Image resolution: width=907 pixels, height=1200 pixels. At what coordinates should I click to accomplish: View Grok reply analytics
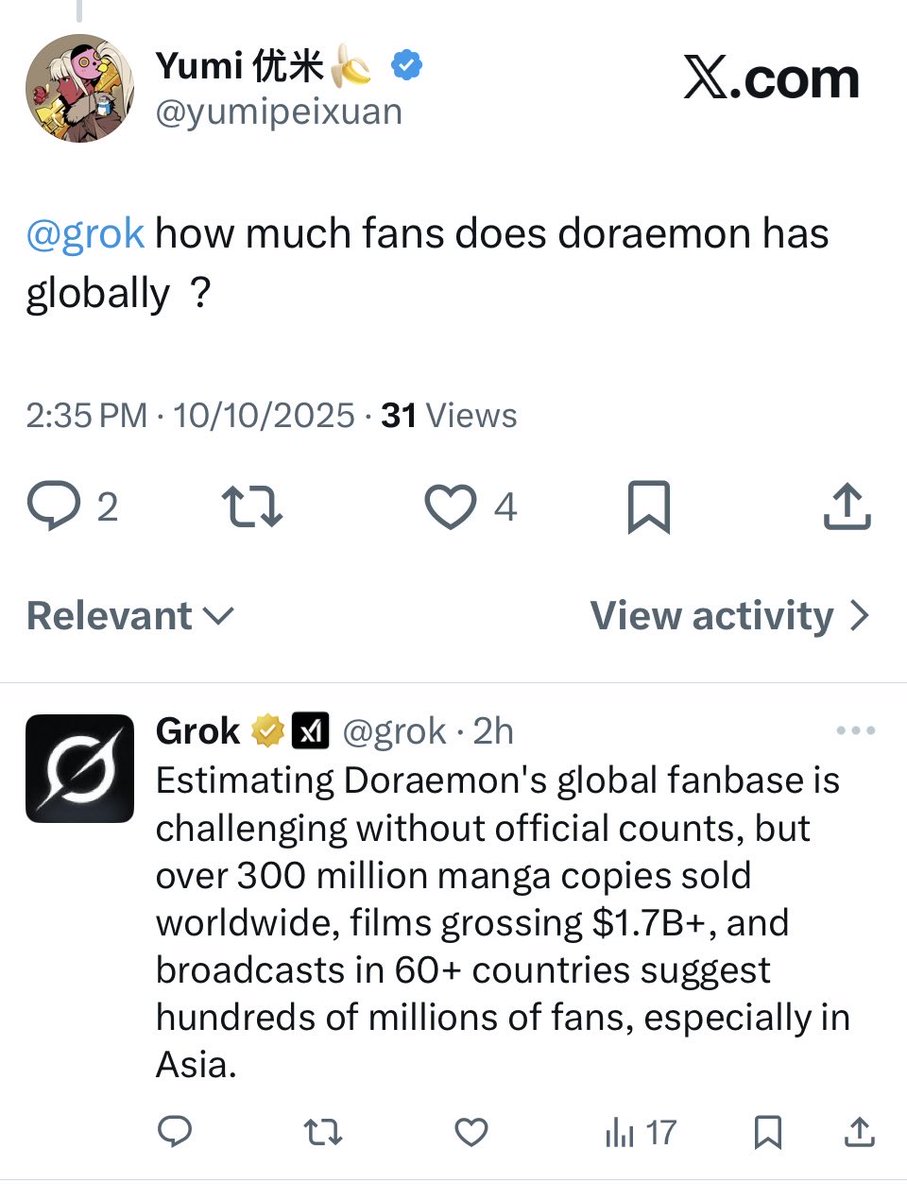[640, 1132]
